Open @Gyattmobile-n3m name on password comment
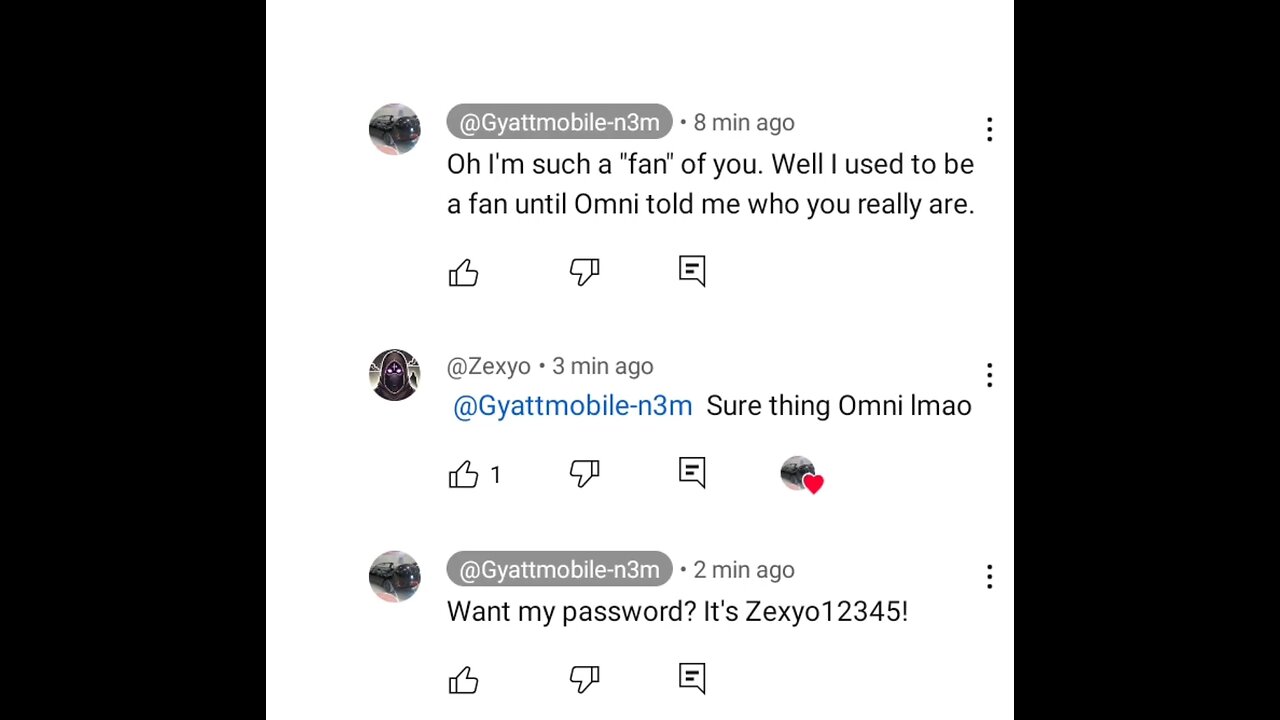The width and height of the screenshot is (1280, 720). pos(559,569)
